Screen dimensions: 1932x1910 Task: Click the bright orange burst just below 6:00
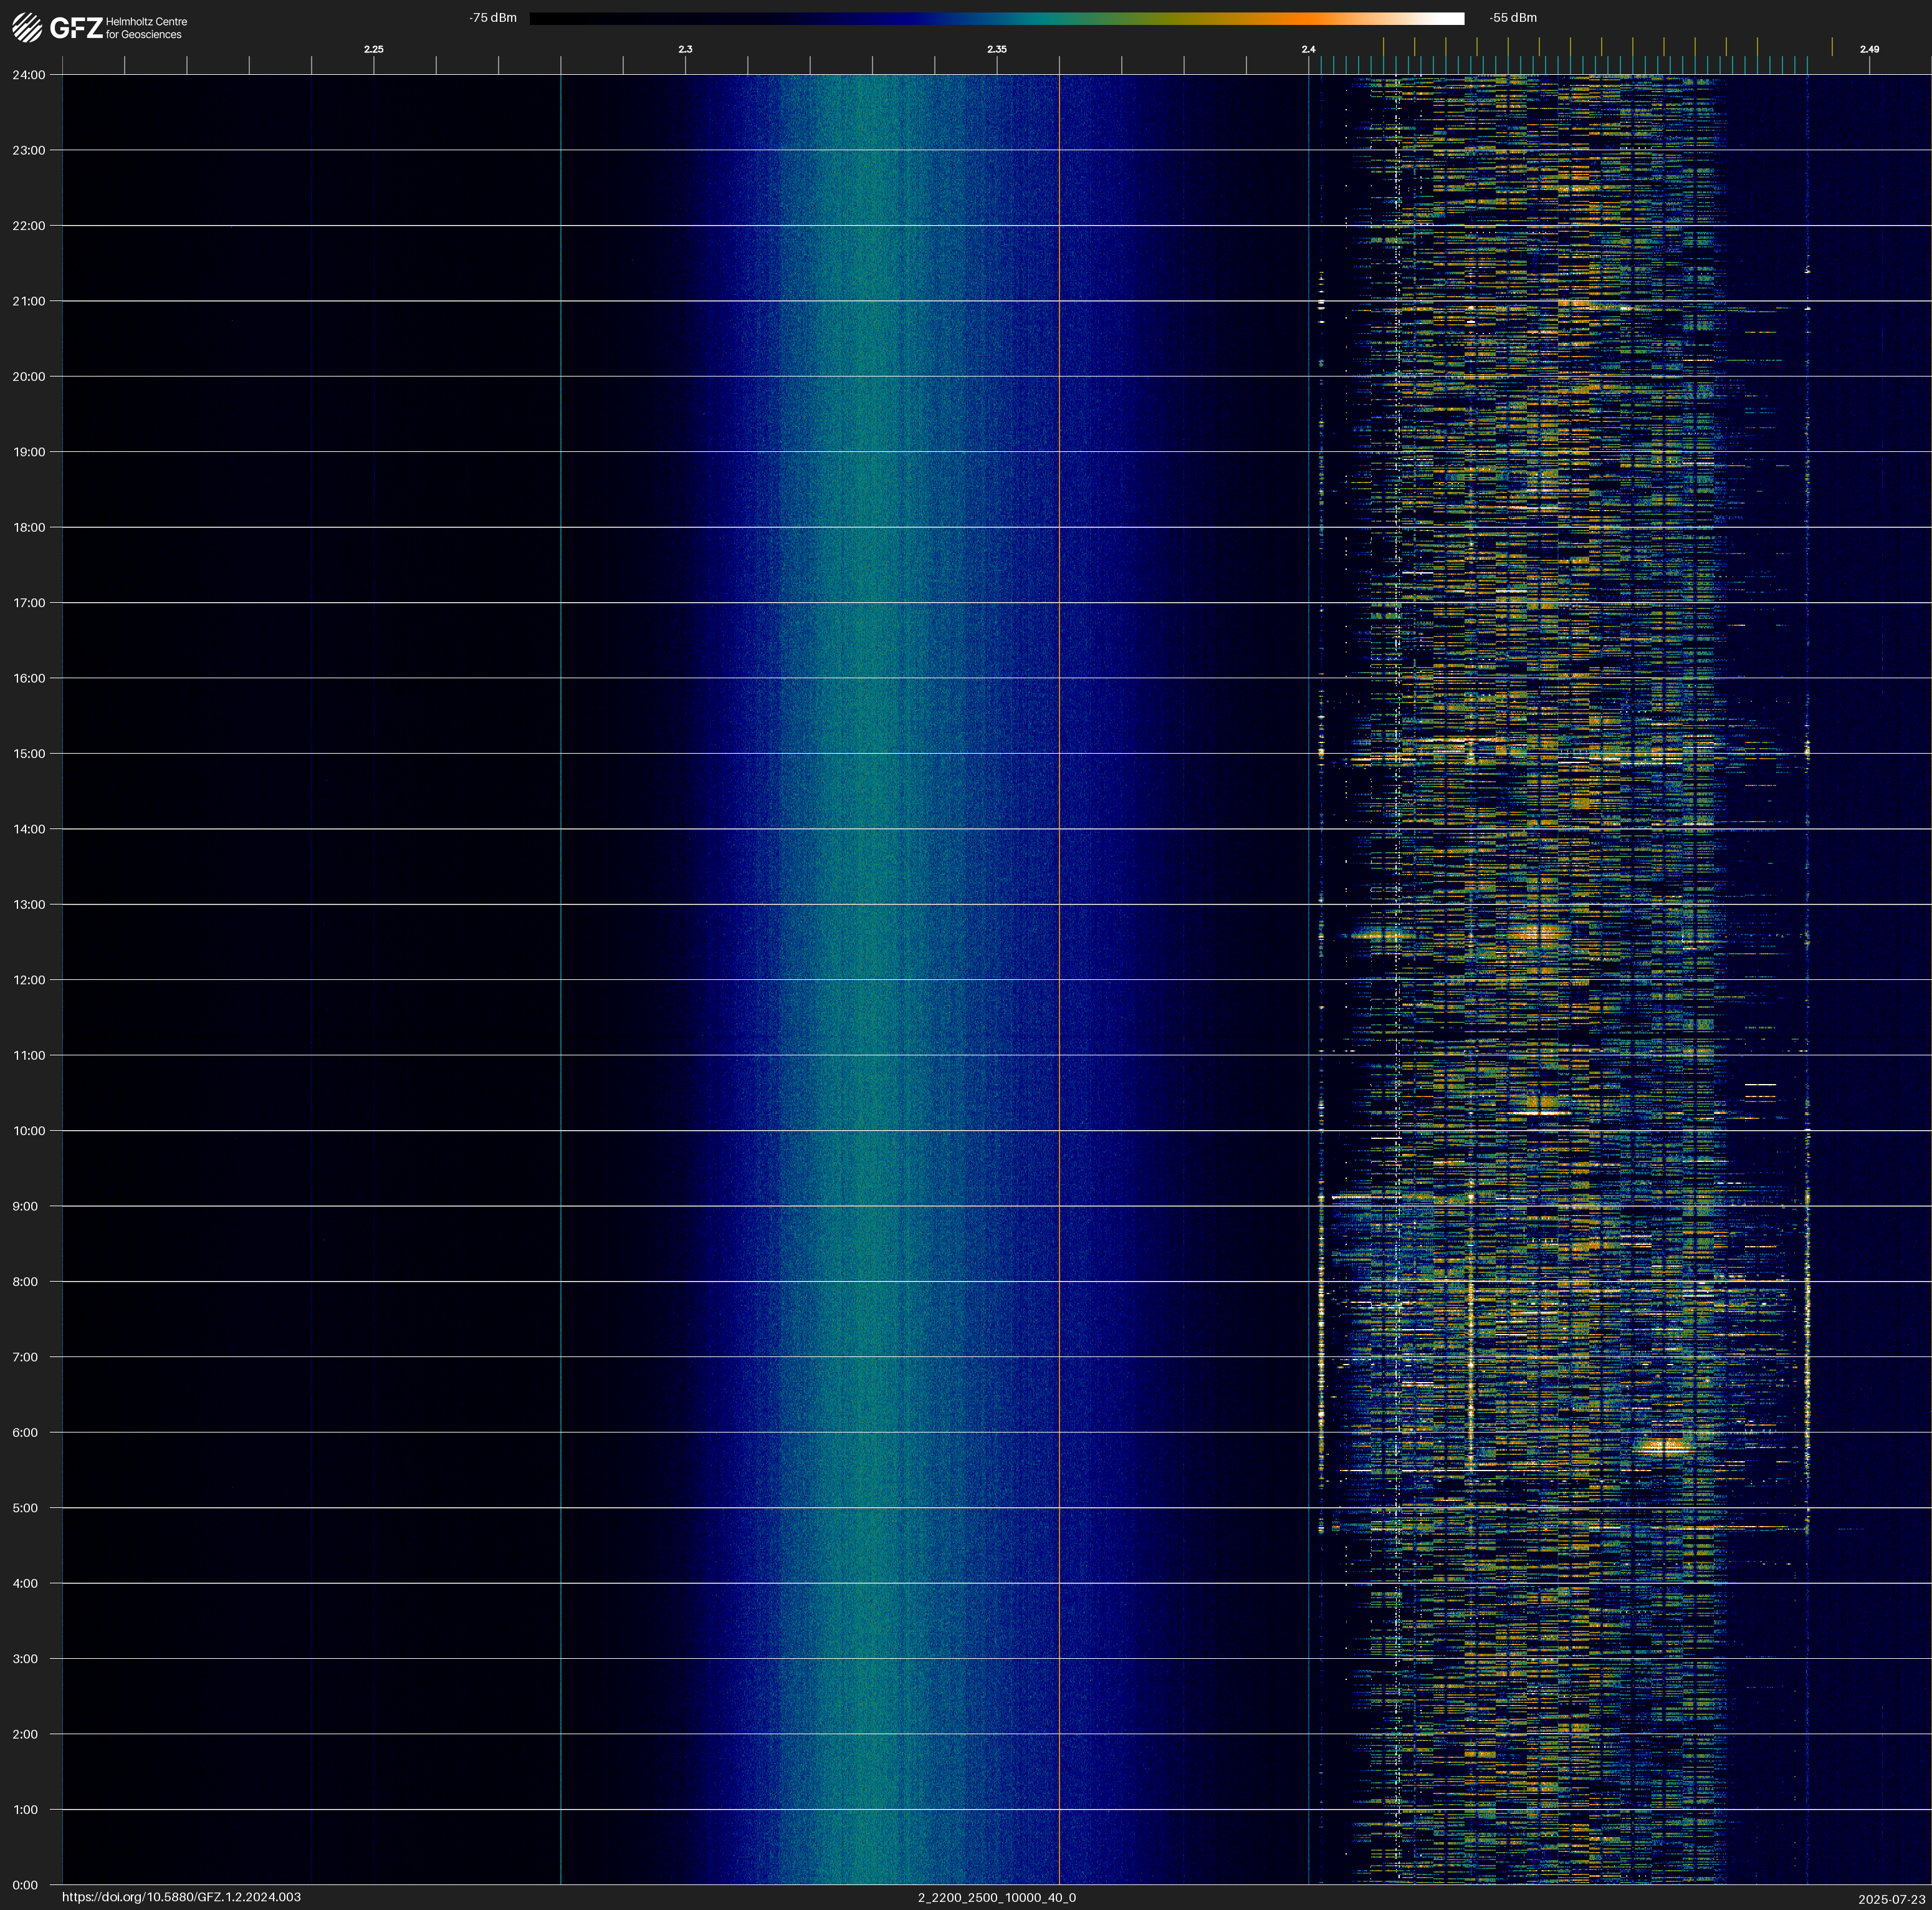pyautogui.click(x=1663, y=1445)
